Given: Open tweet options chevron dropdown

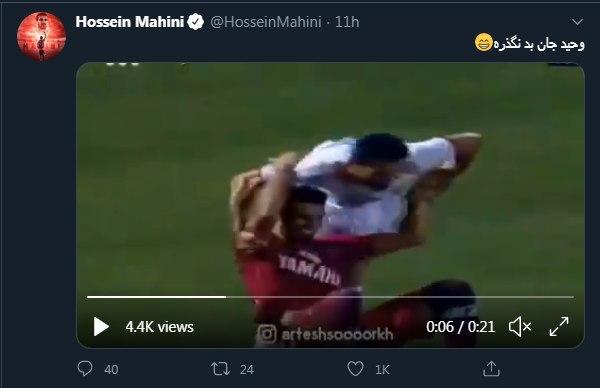Looking at the screenshot, I should click(x=577, y=22).
